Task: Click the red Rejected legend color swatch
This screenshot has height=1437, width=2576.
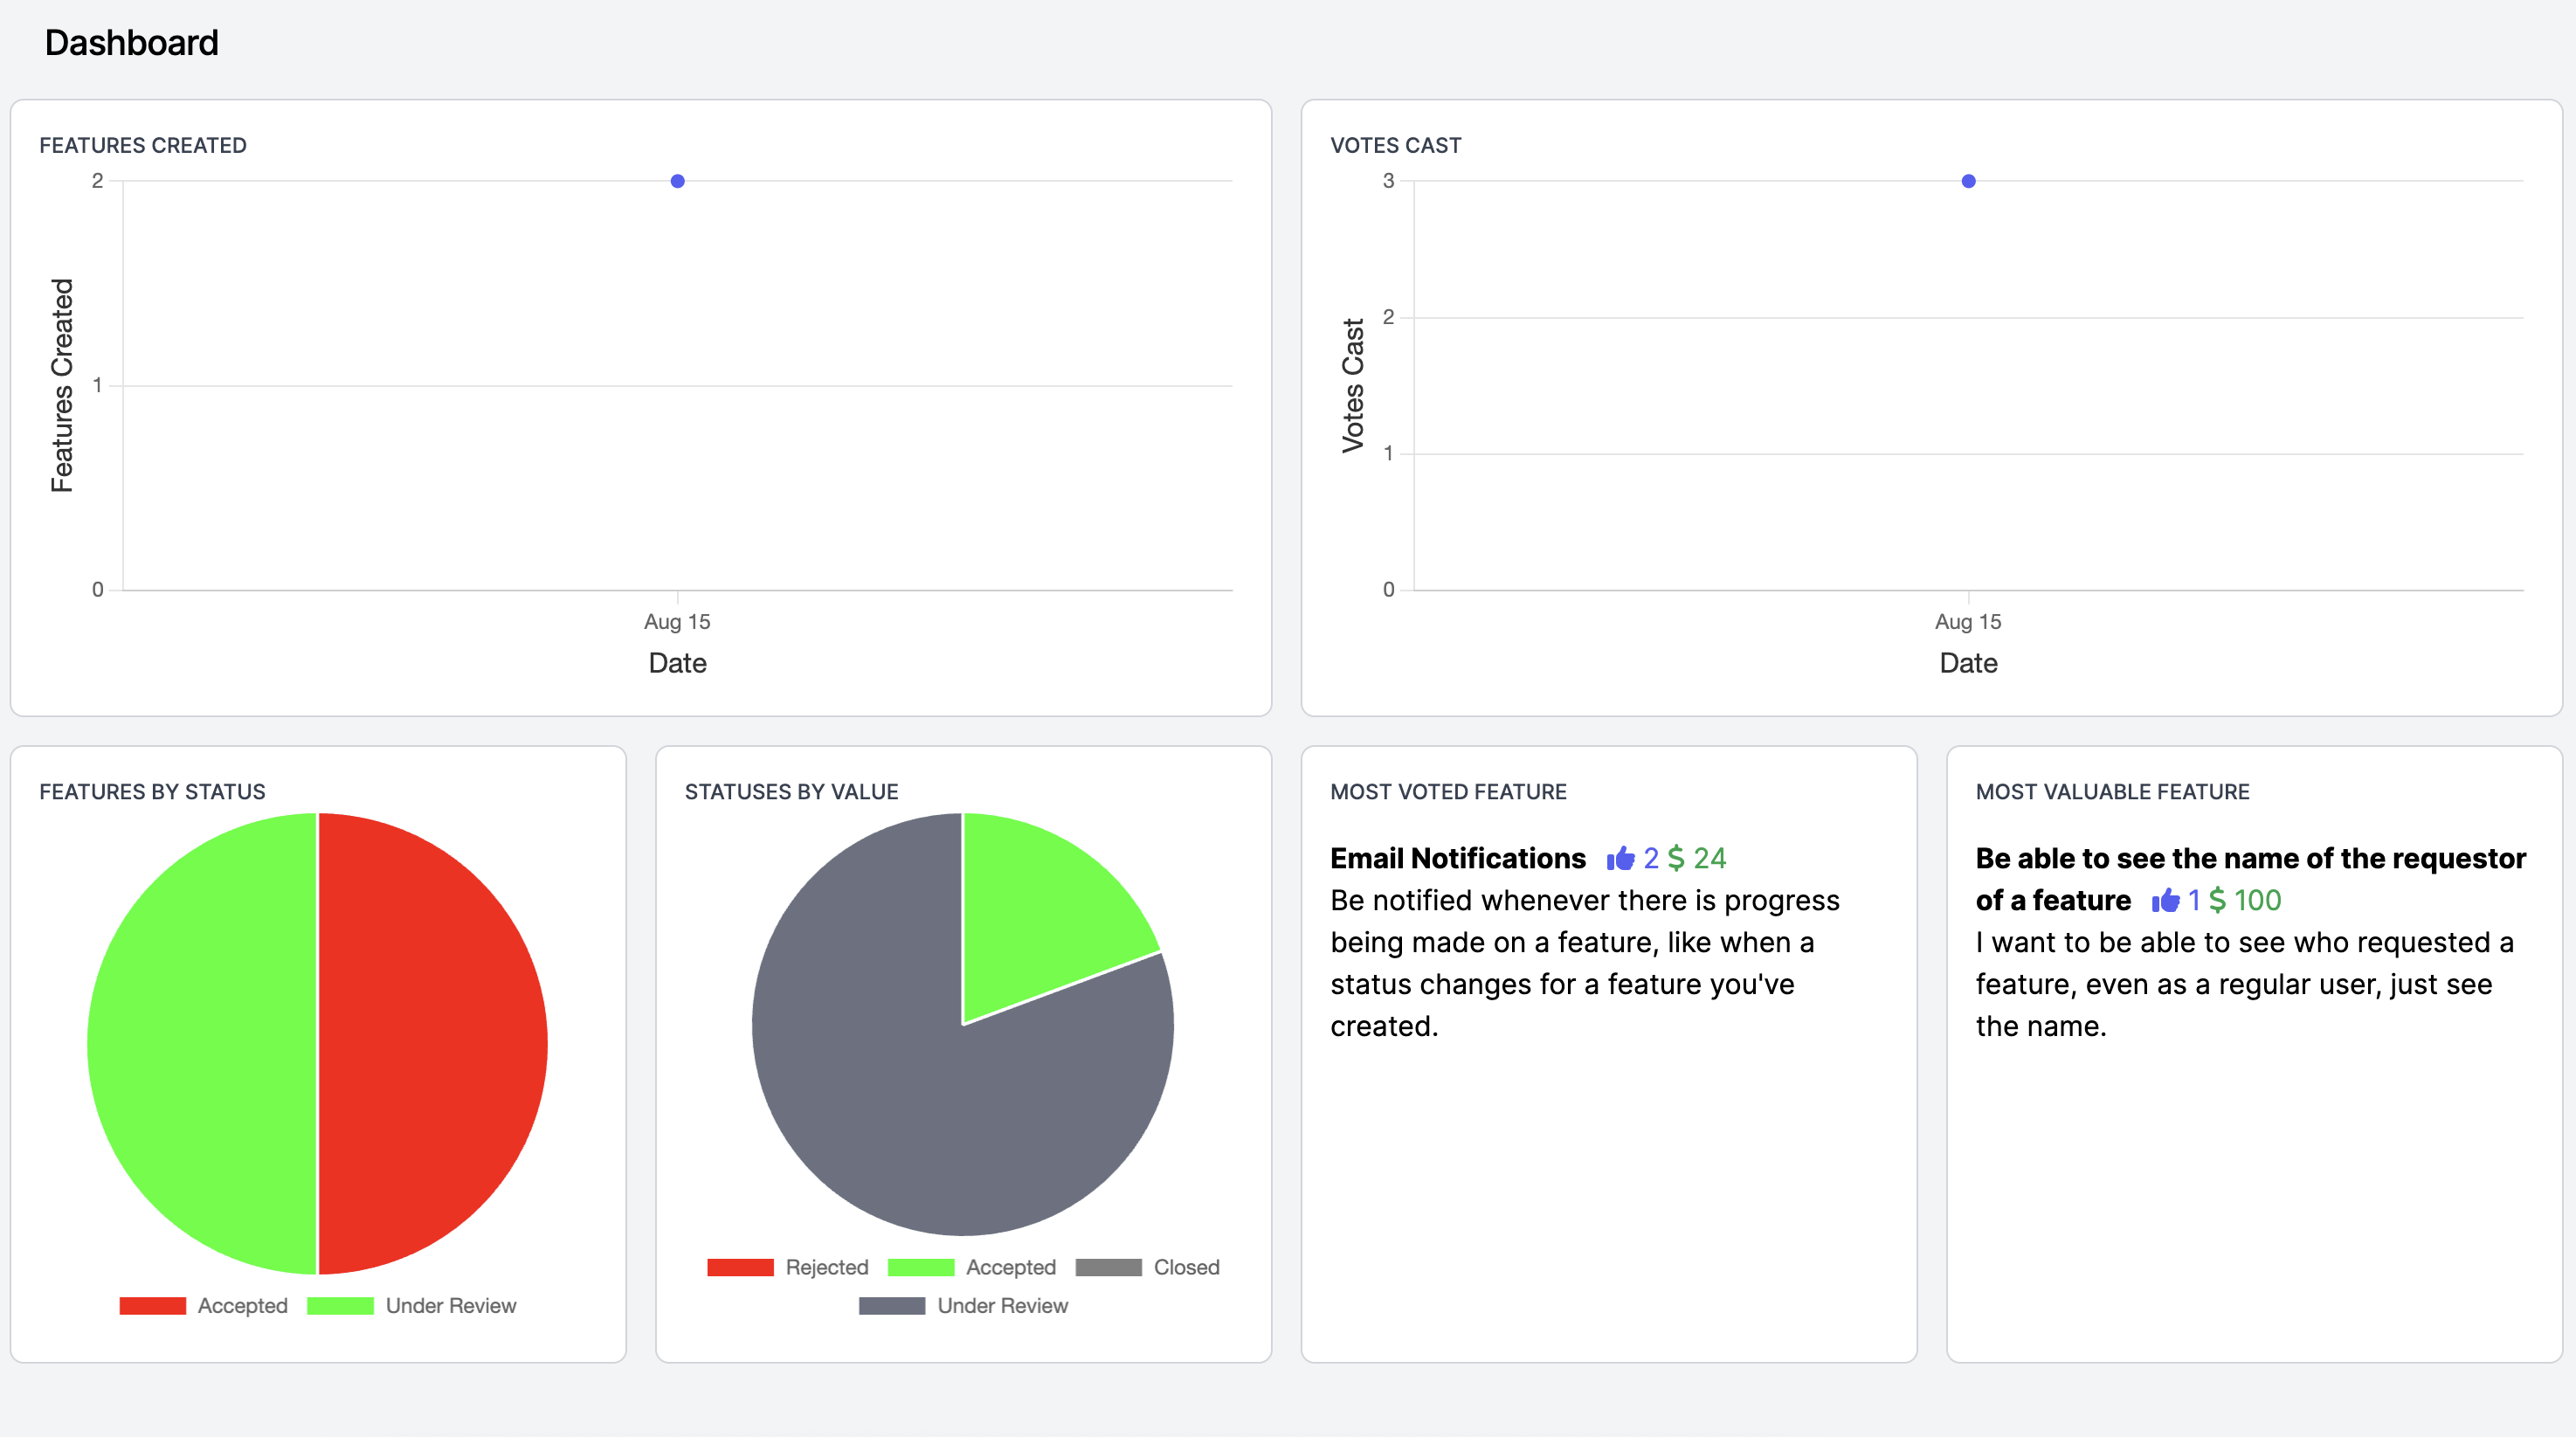Action: pos(742,1267)
